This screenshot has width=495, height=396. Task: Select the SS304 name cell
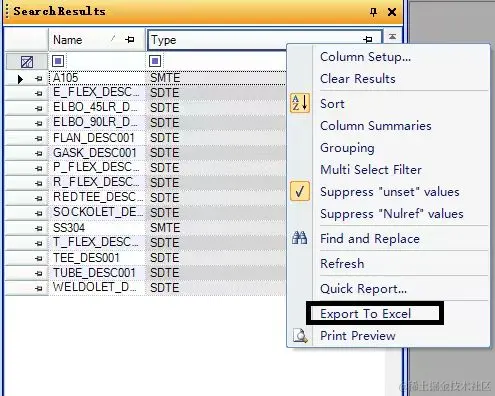(97, 228)
